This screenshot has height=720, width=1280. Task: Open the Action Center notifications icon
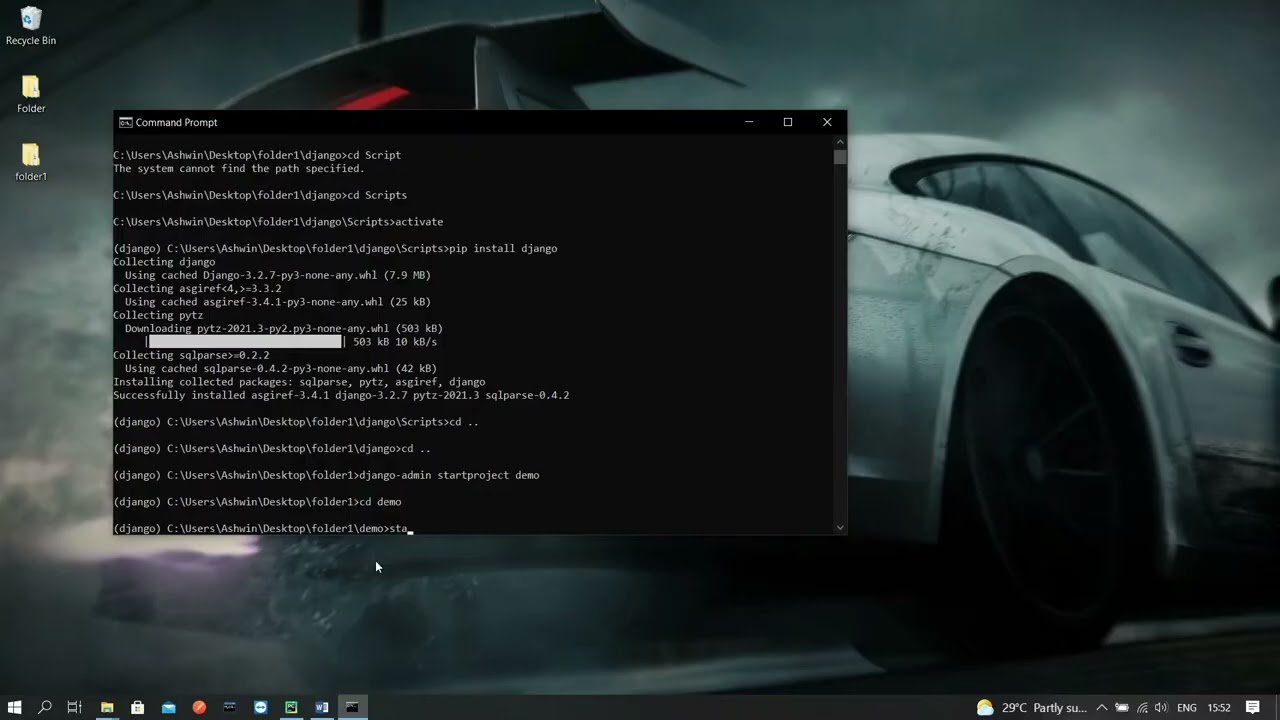point(1253,707)
